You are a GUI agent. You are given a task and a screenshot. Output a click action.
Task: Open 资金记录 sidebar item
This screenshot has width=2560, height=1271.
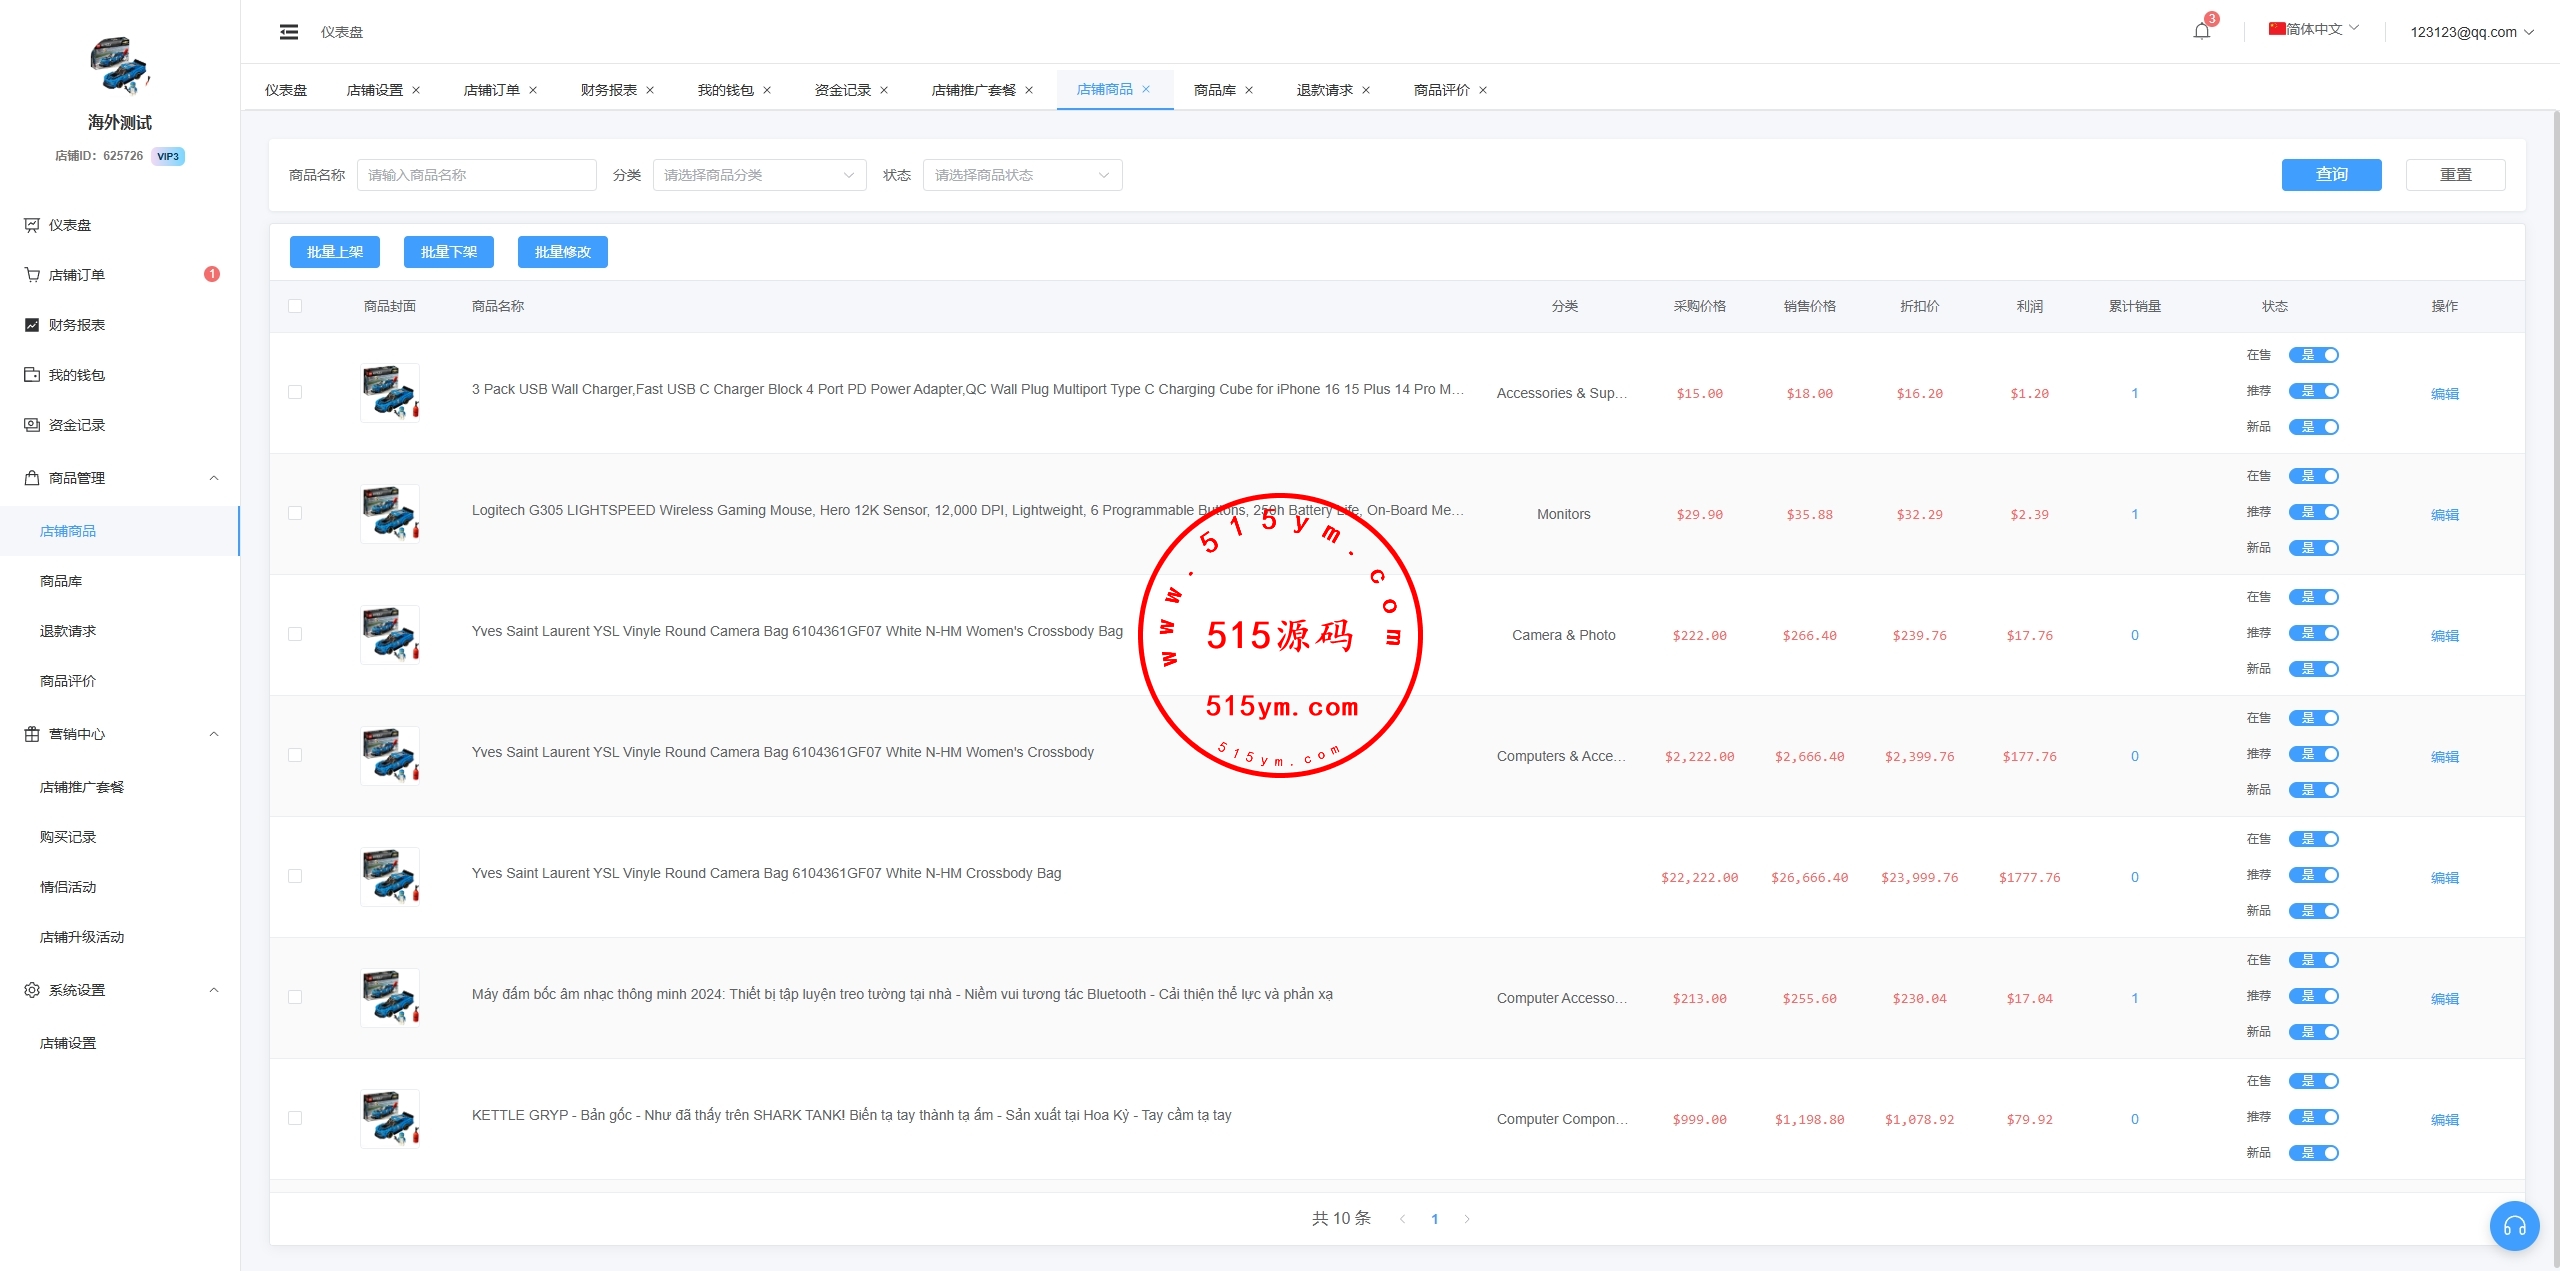[76, 425]
